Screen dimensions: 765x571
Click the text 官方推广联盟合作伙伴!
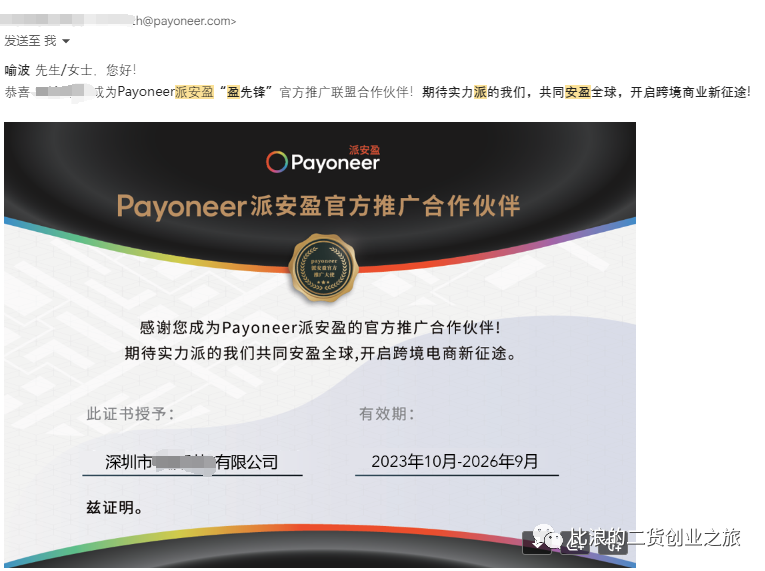(x=346, y=92)
